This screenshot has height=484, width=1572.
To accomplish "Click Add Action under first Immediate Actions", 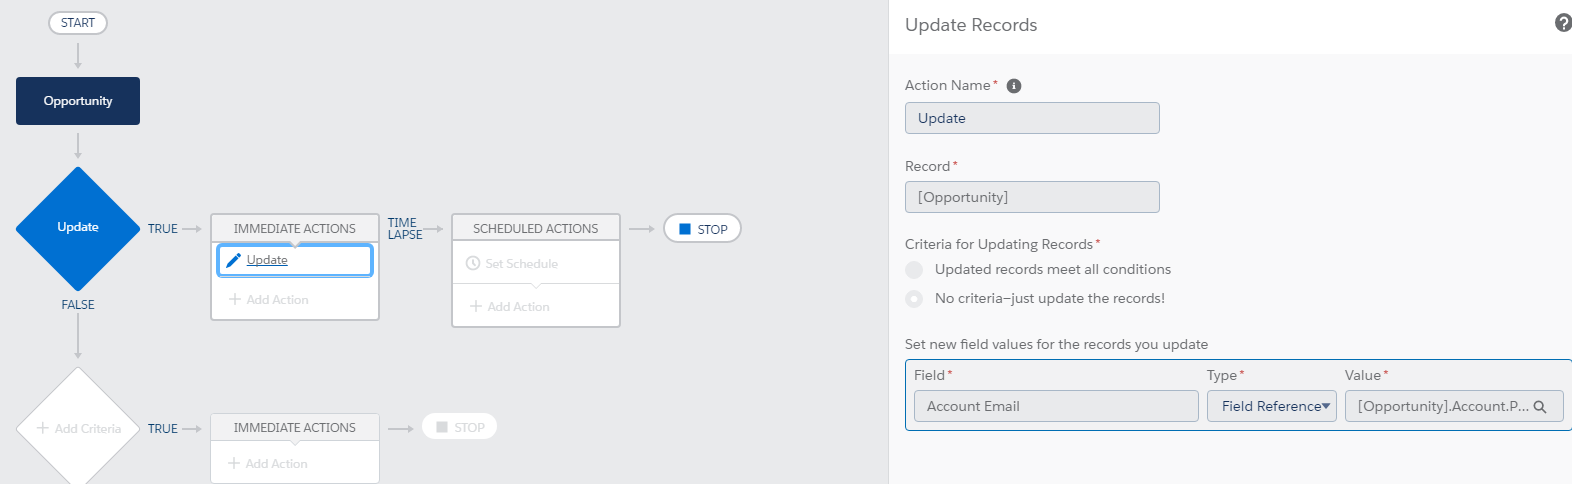I will [x=268, y=299].
